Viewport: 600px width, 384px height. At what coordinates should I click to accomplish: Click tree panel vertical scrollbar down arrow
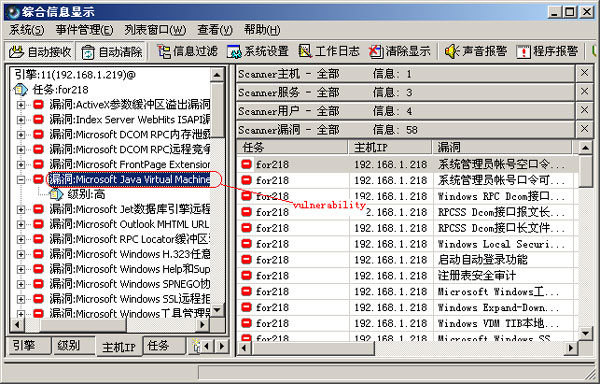[x=217, y=310]
